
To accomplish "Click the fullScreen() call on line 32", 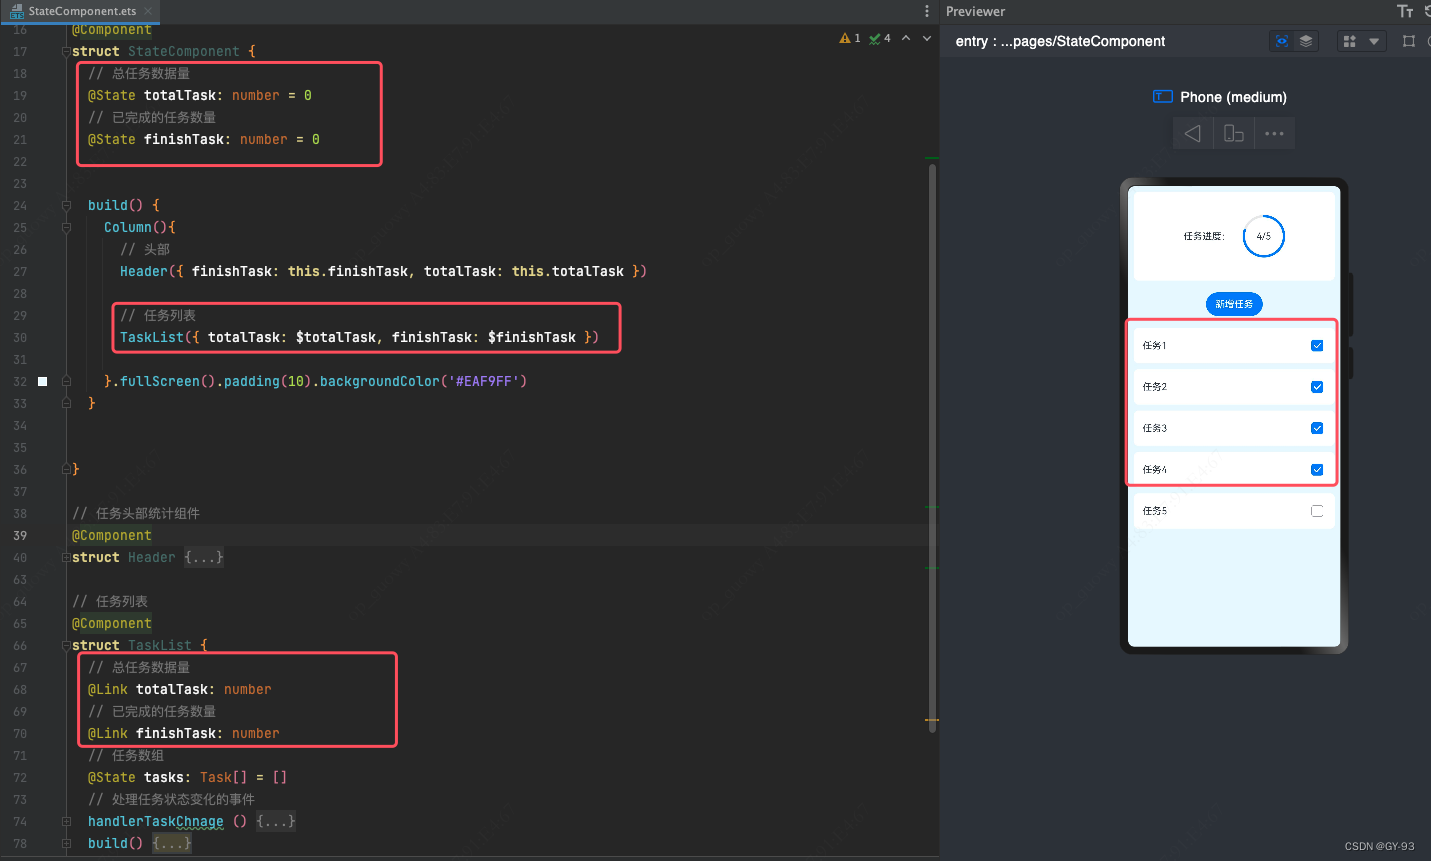I will (x=168, y=381).
